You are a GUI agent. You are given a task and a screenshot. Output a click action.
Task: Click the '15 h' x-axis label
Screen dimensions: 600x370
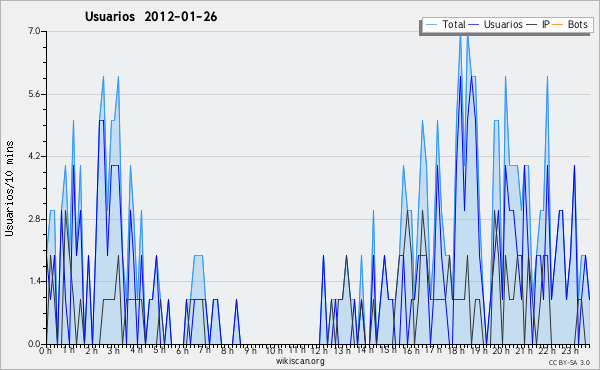[388, 350]
